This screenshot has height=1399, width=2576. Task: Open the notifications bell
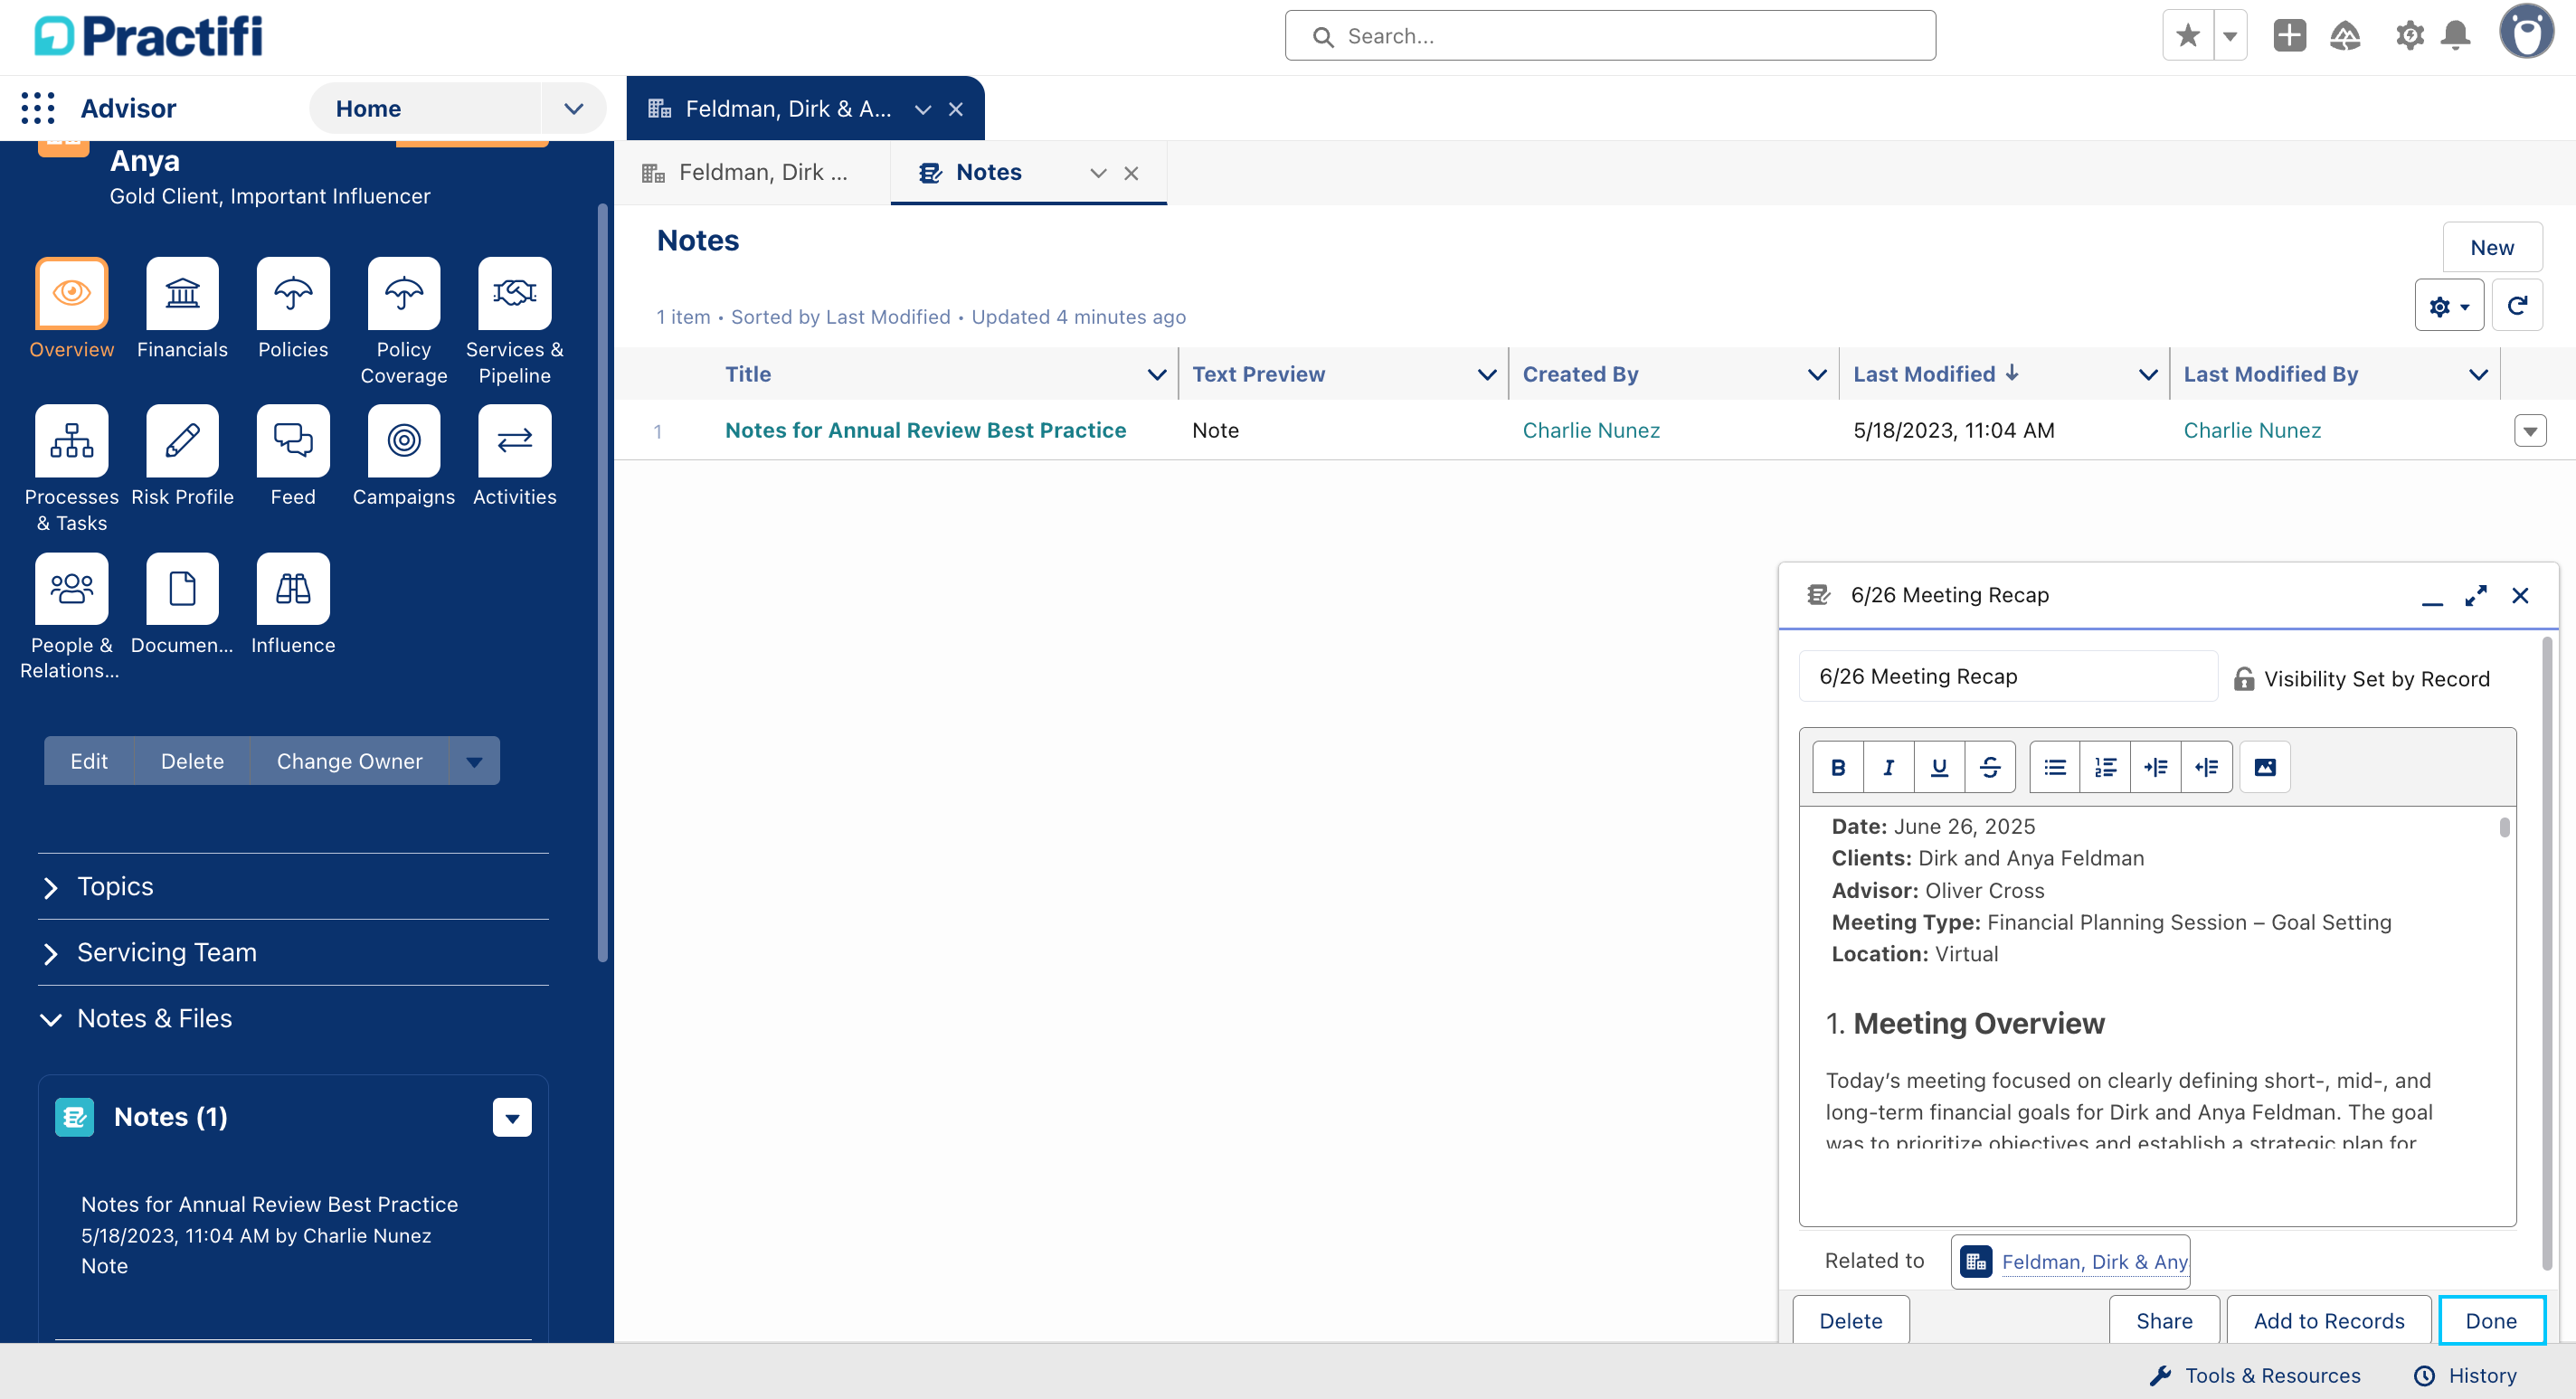2456,36
